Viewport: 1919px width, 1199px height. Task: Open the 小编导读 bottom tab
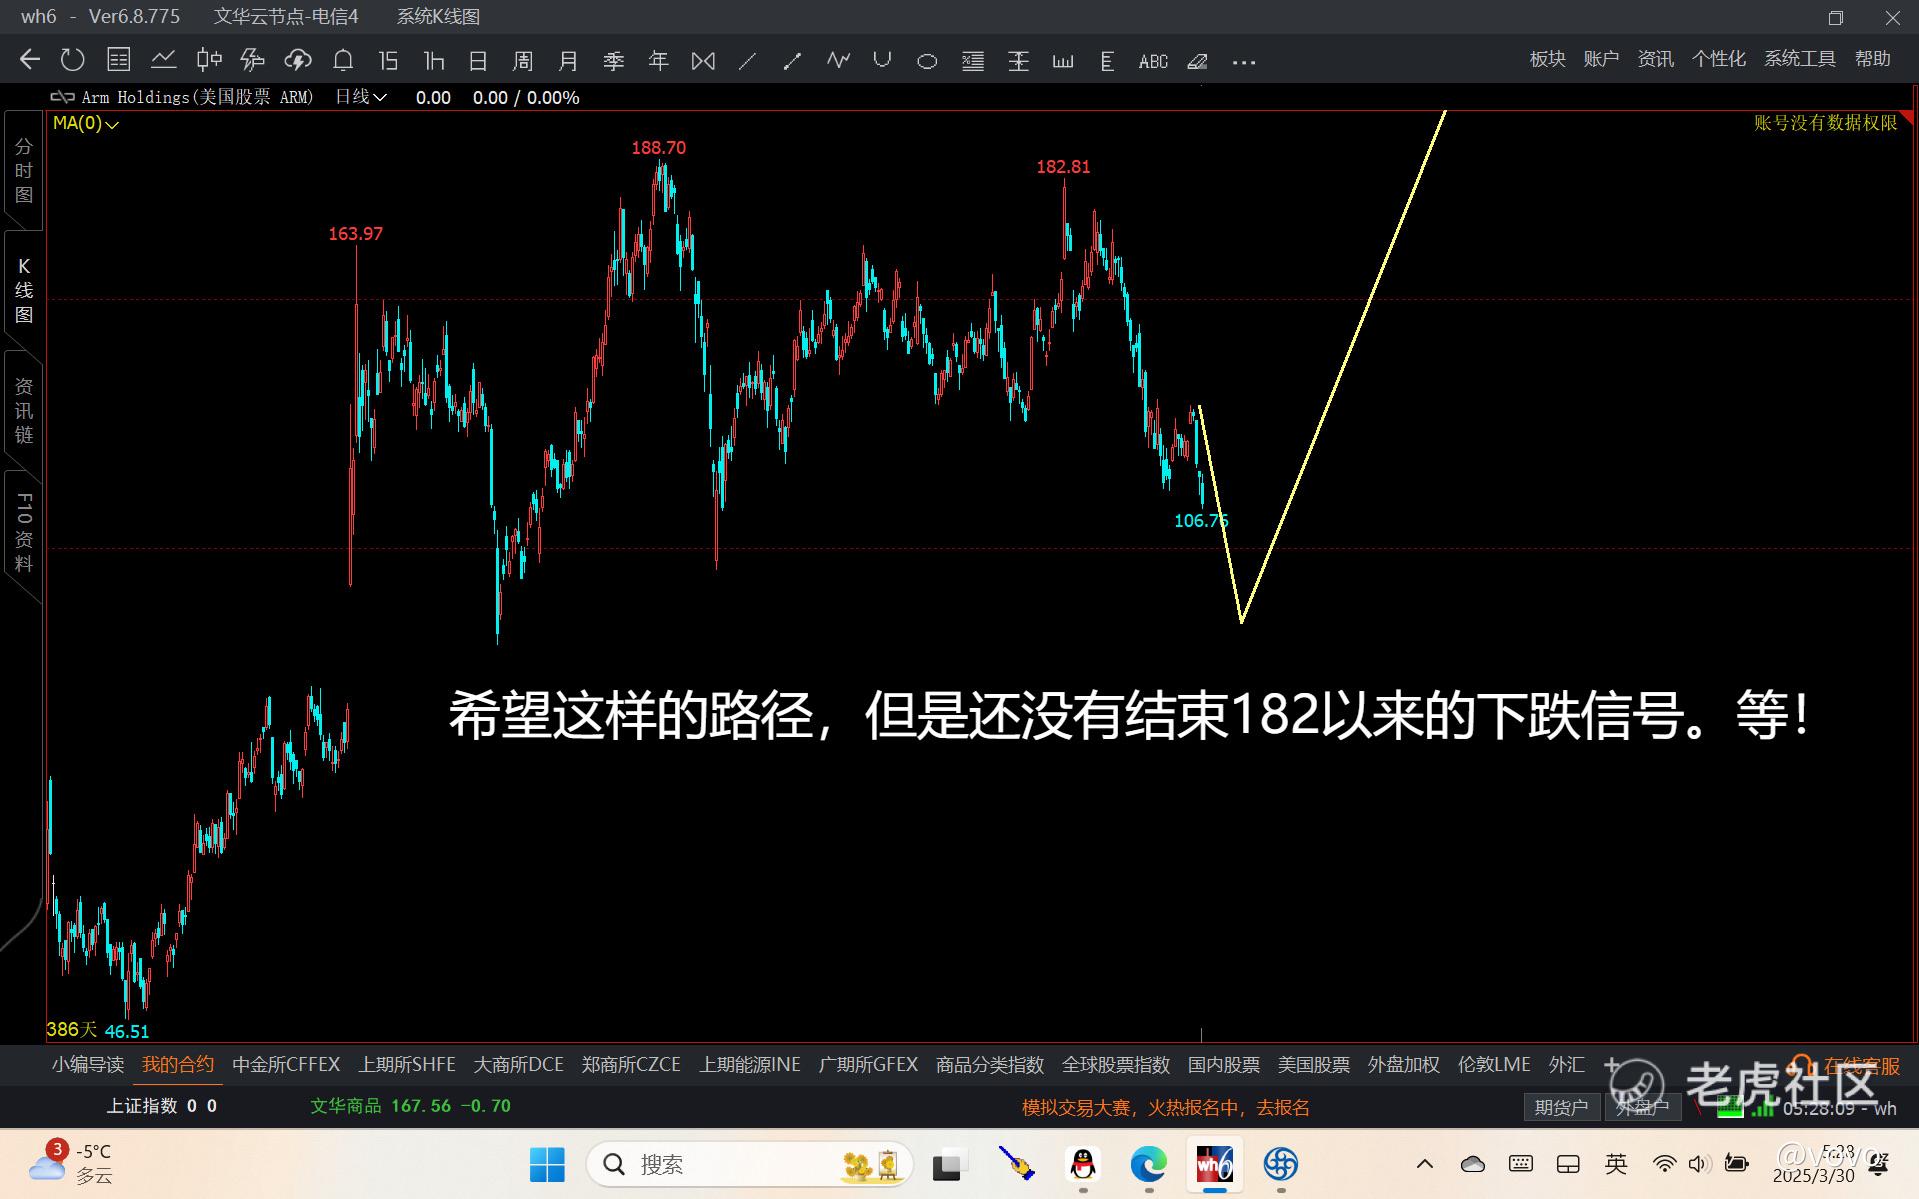point(88,1065)
